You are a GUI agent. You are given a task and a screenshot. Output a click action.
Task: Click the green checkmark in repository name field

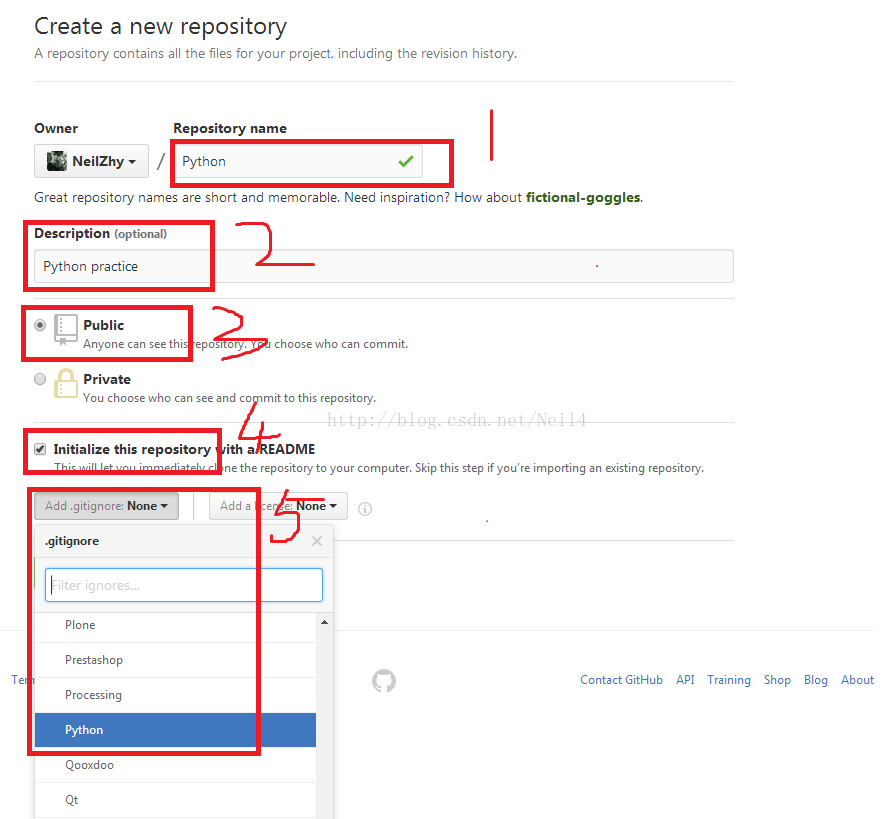406,161
